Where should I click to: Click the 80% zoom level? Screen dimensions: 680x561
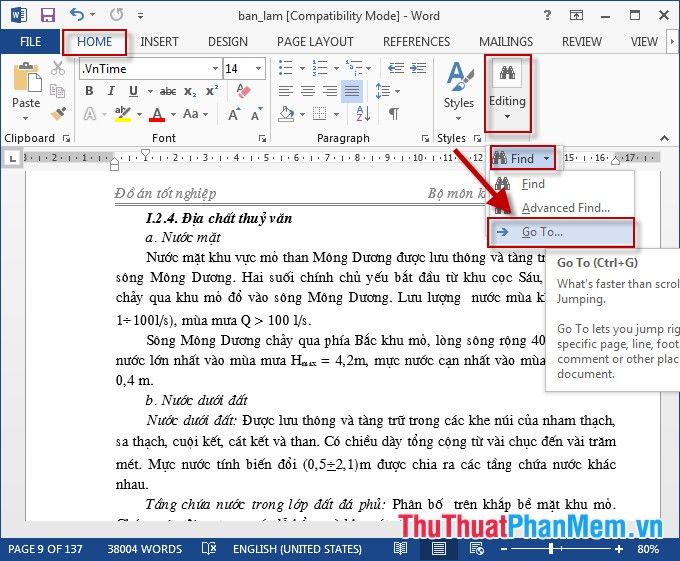point(648,549)
